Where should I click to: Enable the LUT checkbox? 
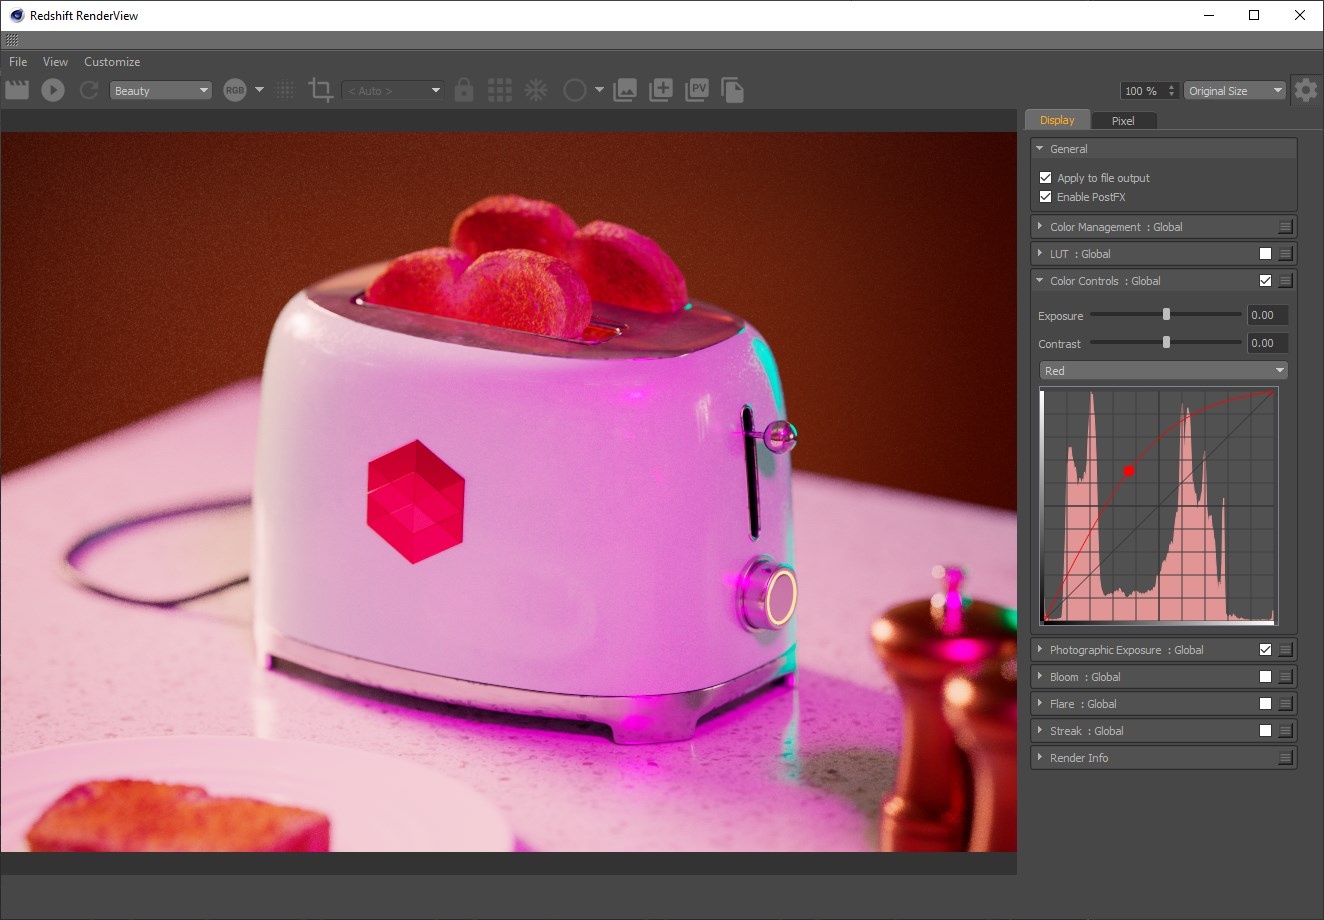coord(1266,254)
